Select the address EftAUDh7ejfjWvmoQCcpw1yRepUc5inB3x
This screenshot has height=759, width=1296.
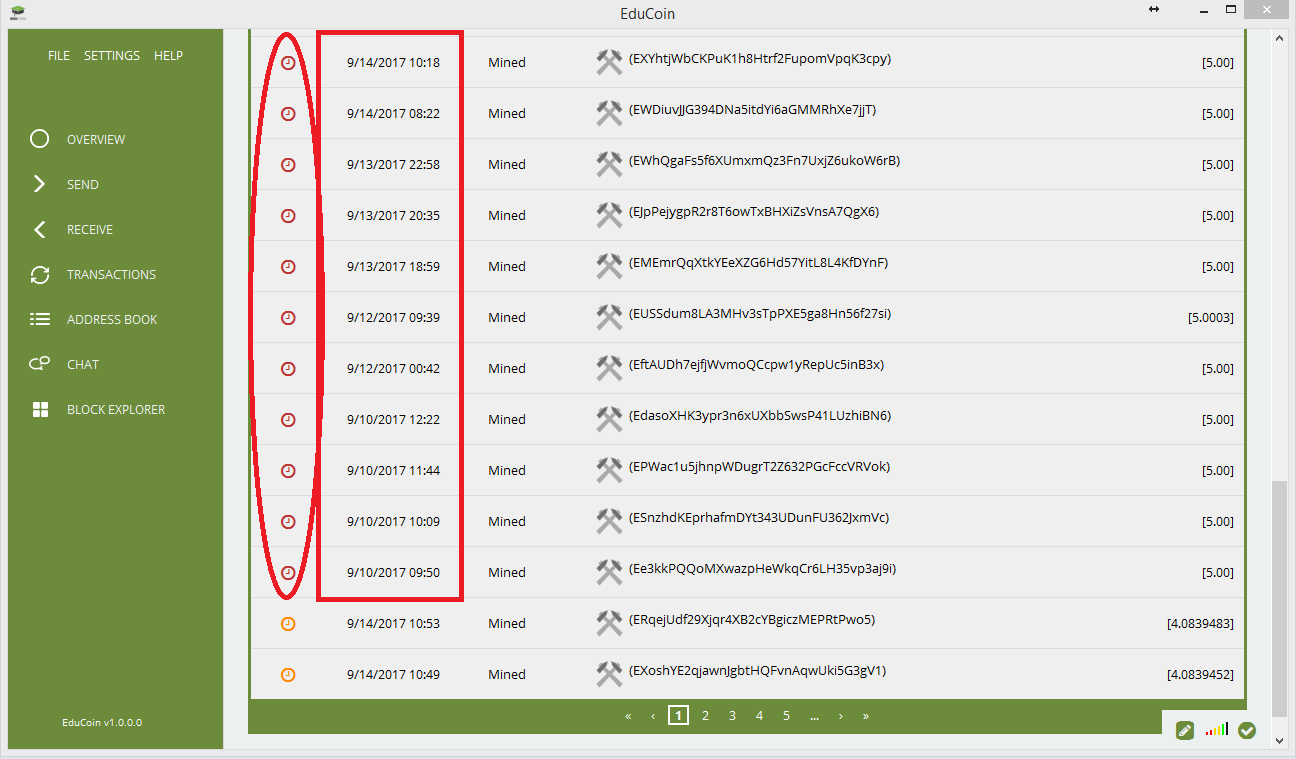(756, 365)
